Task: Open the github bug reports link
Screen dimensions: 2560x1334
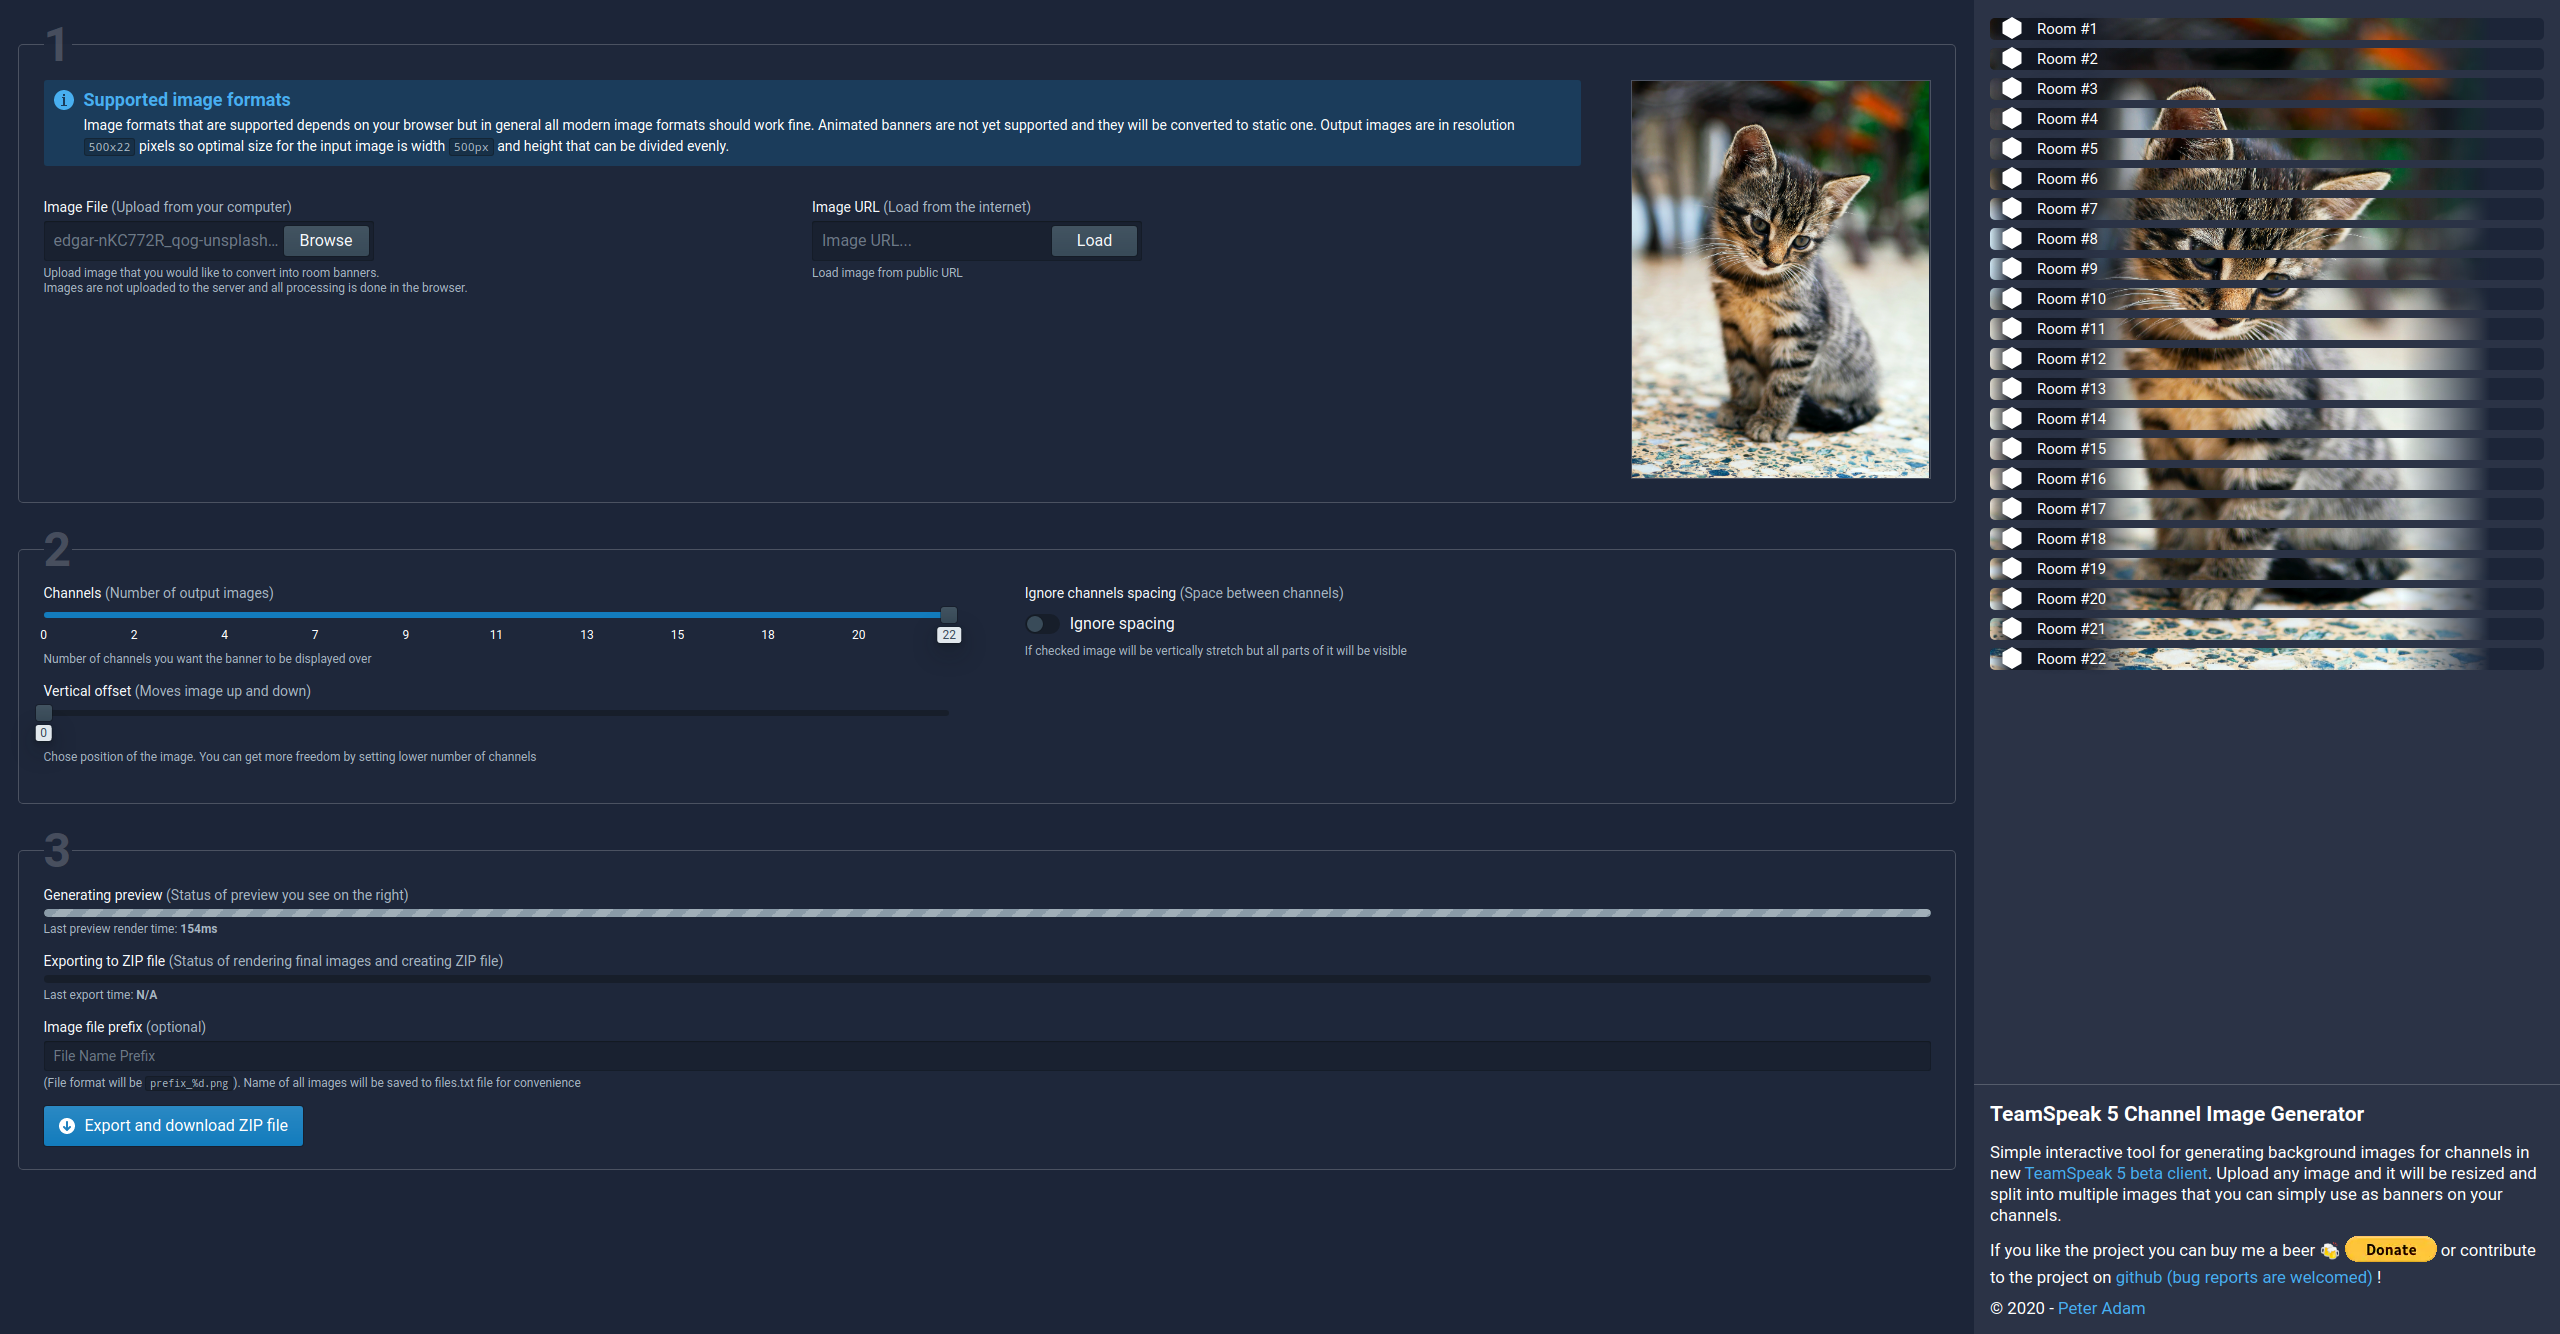Action: pos(2244,1278)
